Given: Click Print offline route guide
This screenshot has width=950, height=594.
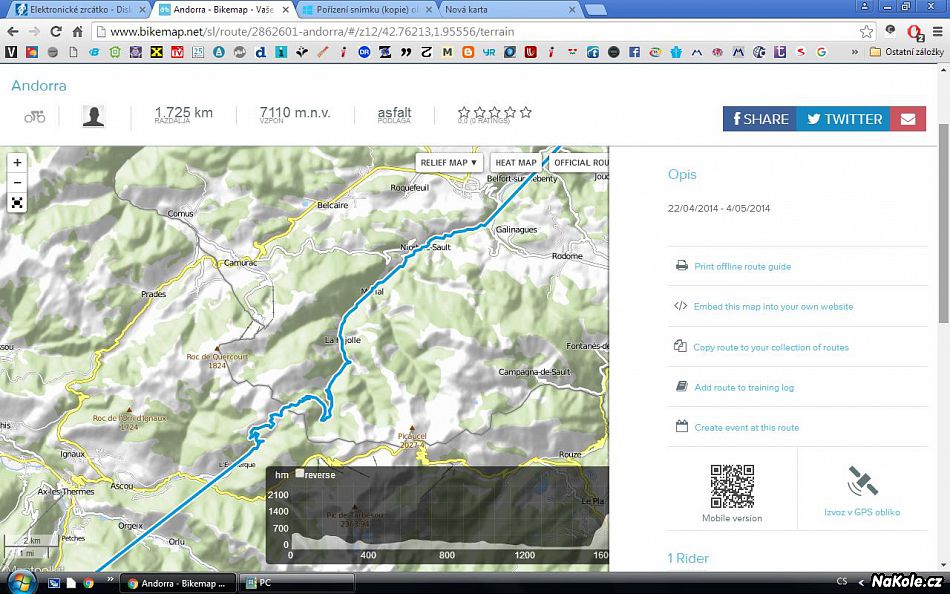Looking at the screenshot, I should tap(742, 266).
